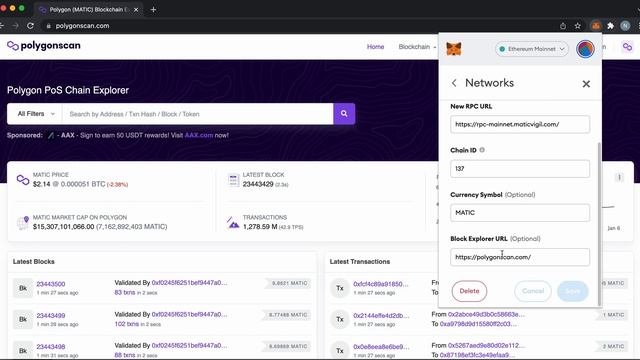Open block 23443499 link
The height and width of the screenshot is (360, 640).
click(51, 316)
